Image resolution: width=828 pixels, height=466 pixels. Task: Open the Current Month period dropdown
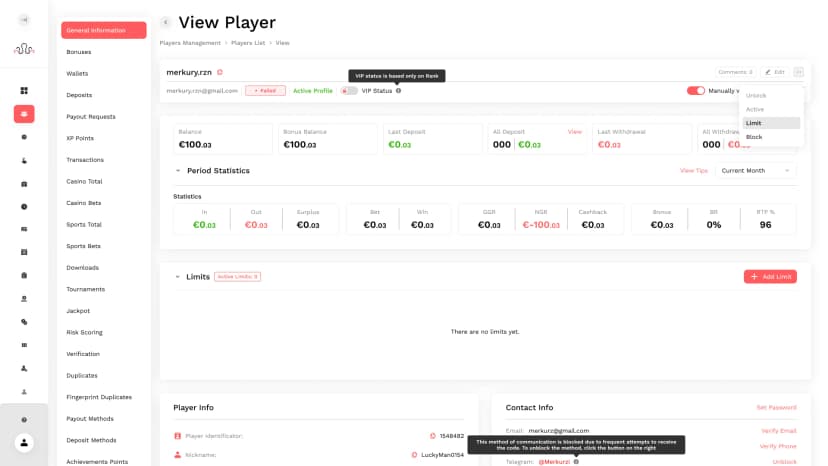(755, 171)
